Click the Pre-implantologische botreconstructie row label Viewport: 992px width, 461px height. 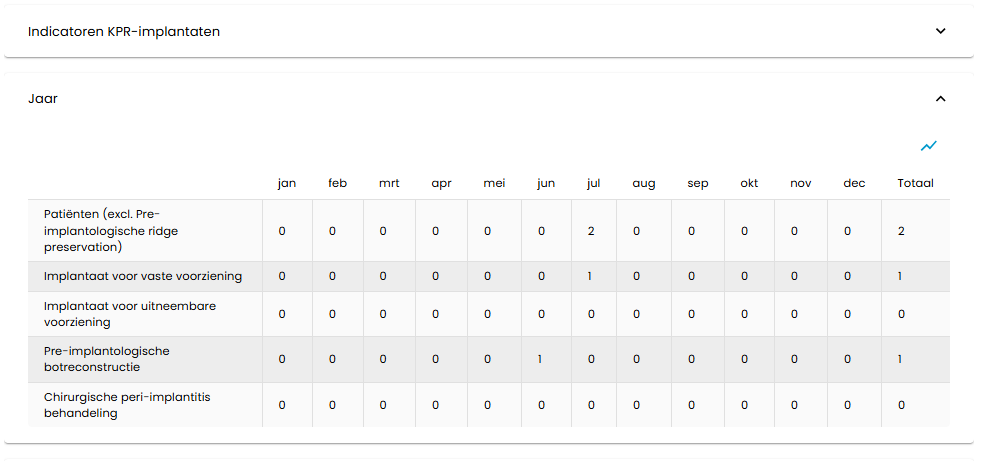coord(107,359)
